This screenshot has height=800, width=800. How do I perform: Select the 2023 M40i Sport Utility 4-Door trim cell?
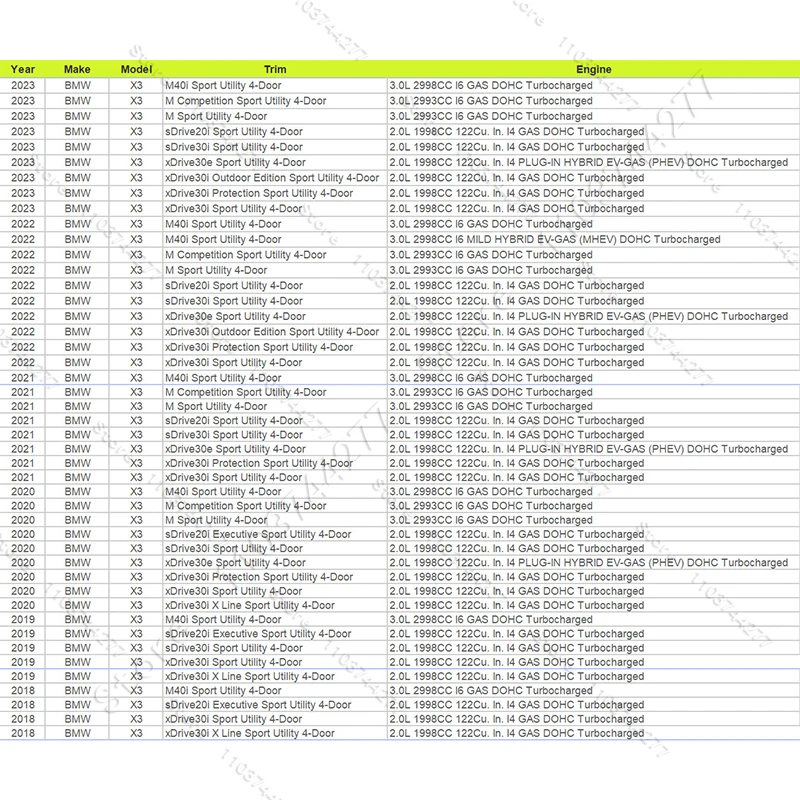275,86
